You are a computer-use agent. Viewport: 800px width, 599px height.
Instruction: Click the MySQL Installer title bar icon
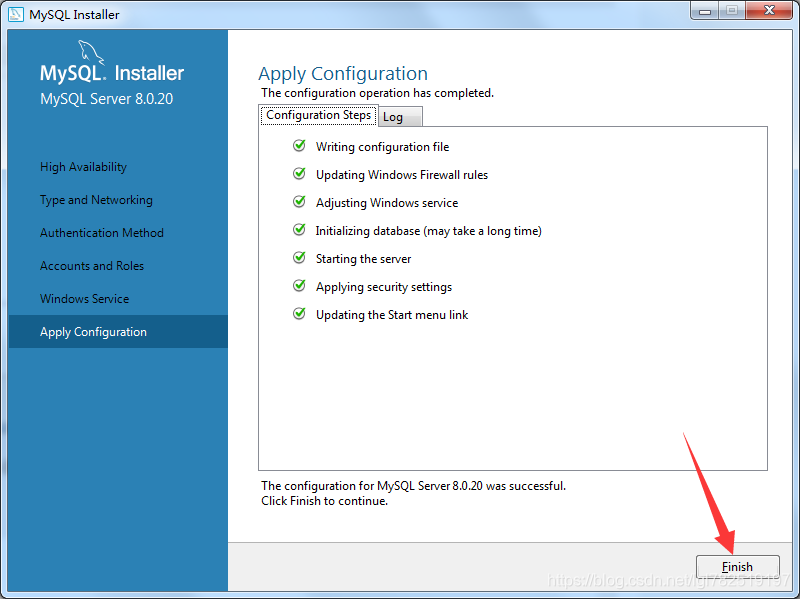pyautogui.click(x=16, y=14)
